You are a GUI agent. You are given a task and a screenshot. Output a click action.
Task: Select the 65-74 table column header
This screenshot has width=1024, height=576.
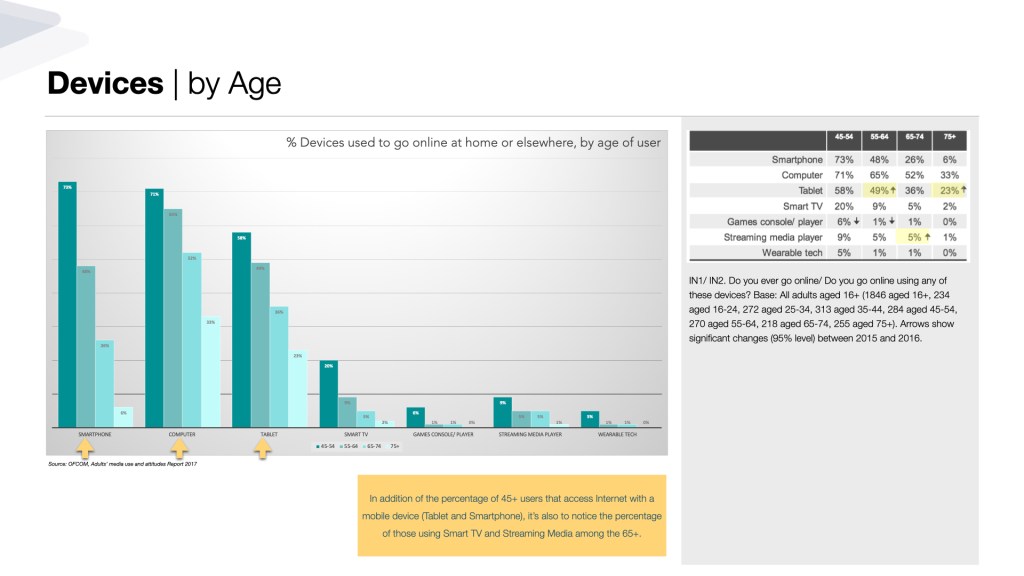[913, 135]
